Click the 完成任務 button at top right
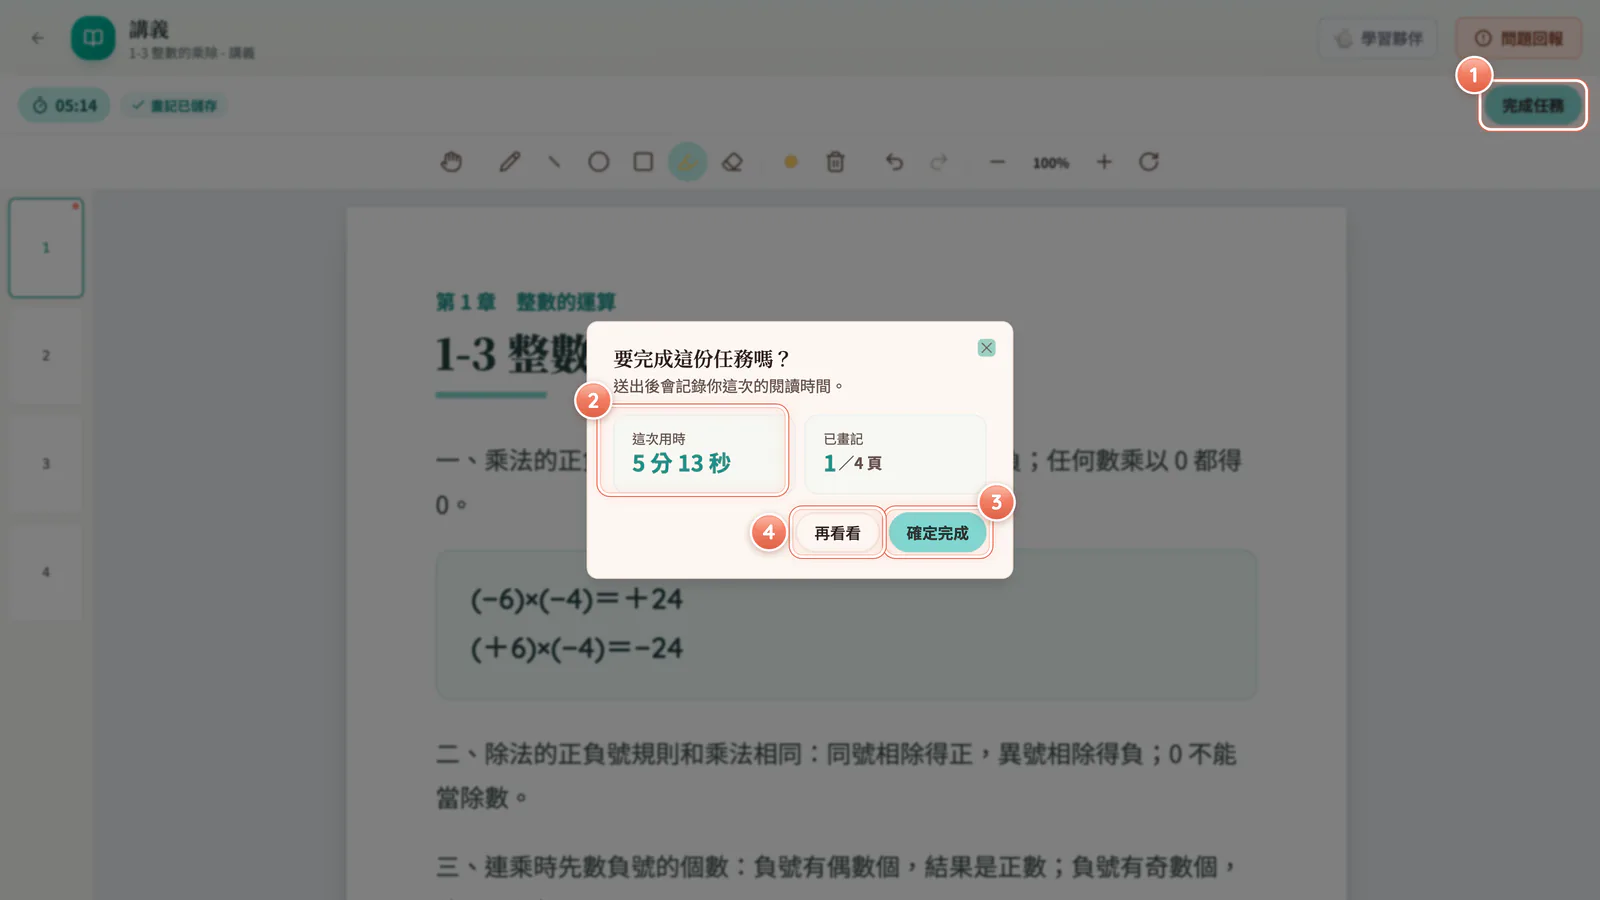 coord(1532,105)
